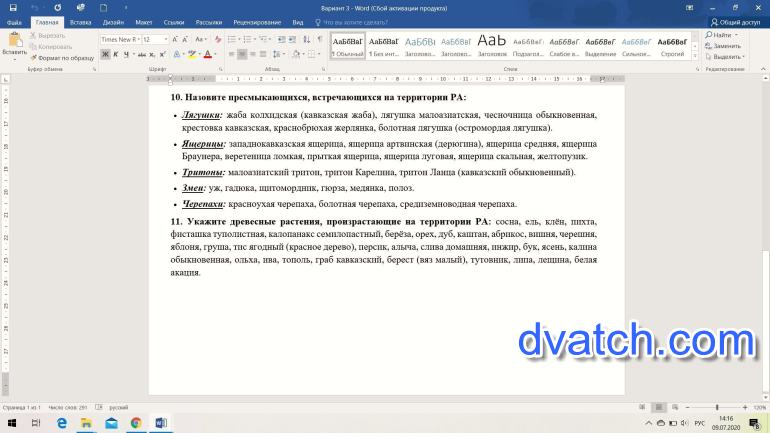Switch to the Вставка ribbon tab
Image resolution: width=770 pixels, height=433 pixels.
pyautogui.click(x=81, y=21)
